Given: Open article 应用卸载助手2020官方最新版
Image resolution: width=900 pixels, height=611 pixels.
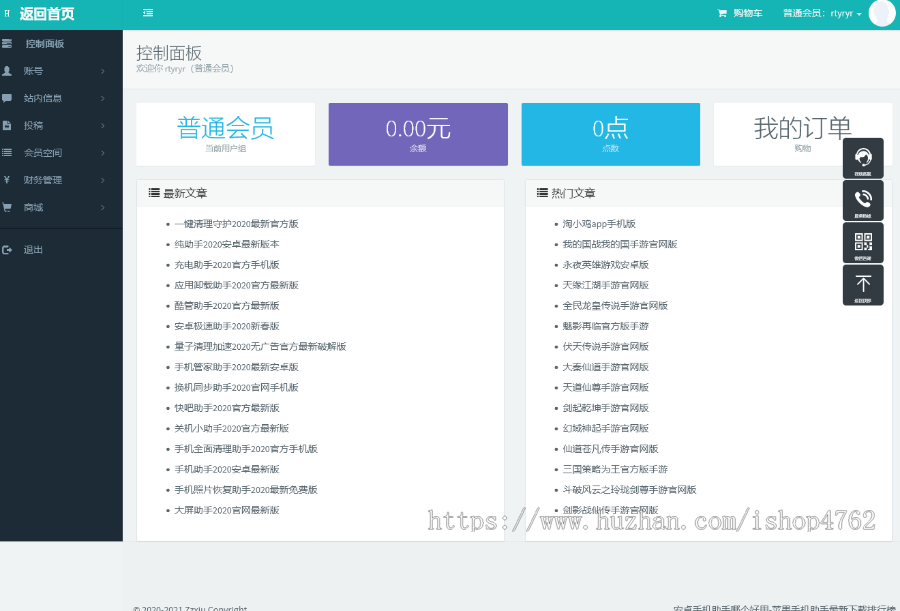Looking at the screenshot, I should click(236, 285).
